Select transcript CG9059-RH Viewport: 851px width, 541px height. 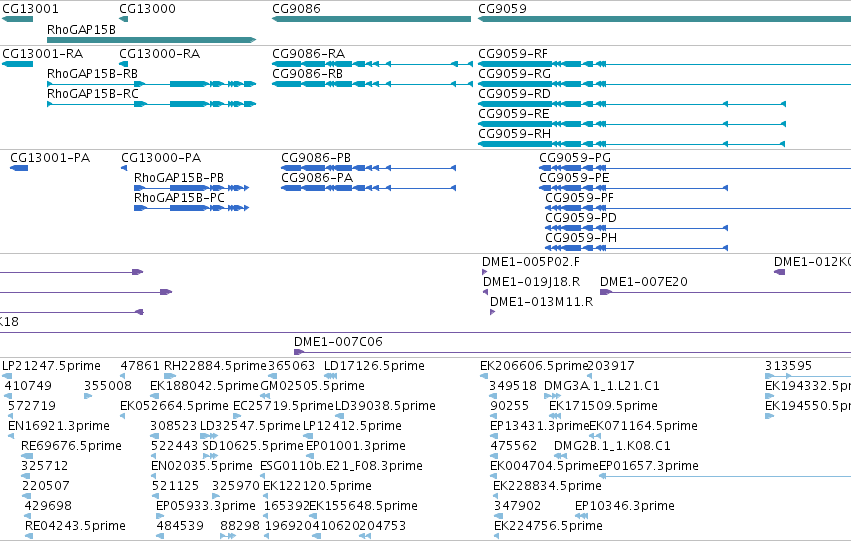point(515,134)
